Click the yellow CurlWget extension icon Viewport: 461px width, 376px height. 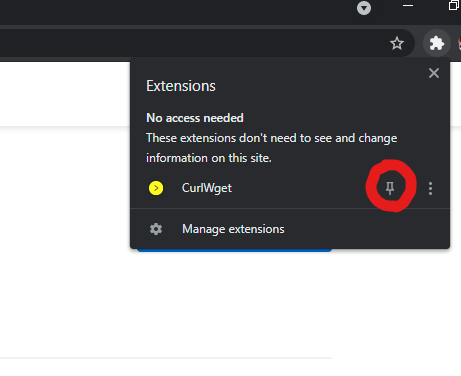click(x=156, y=188)
